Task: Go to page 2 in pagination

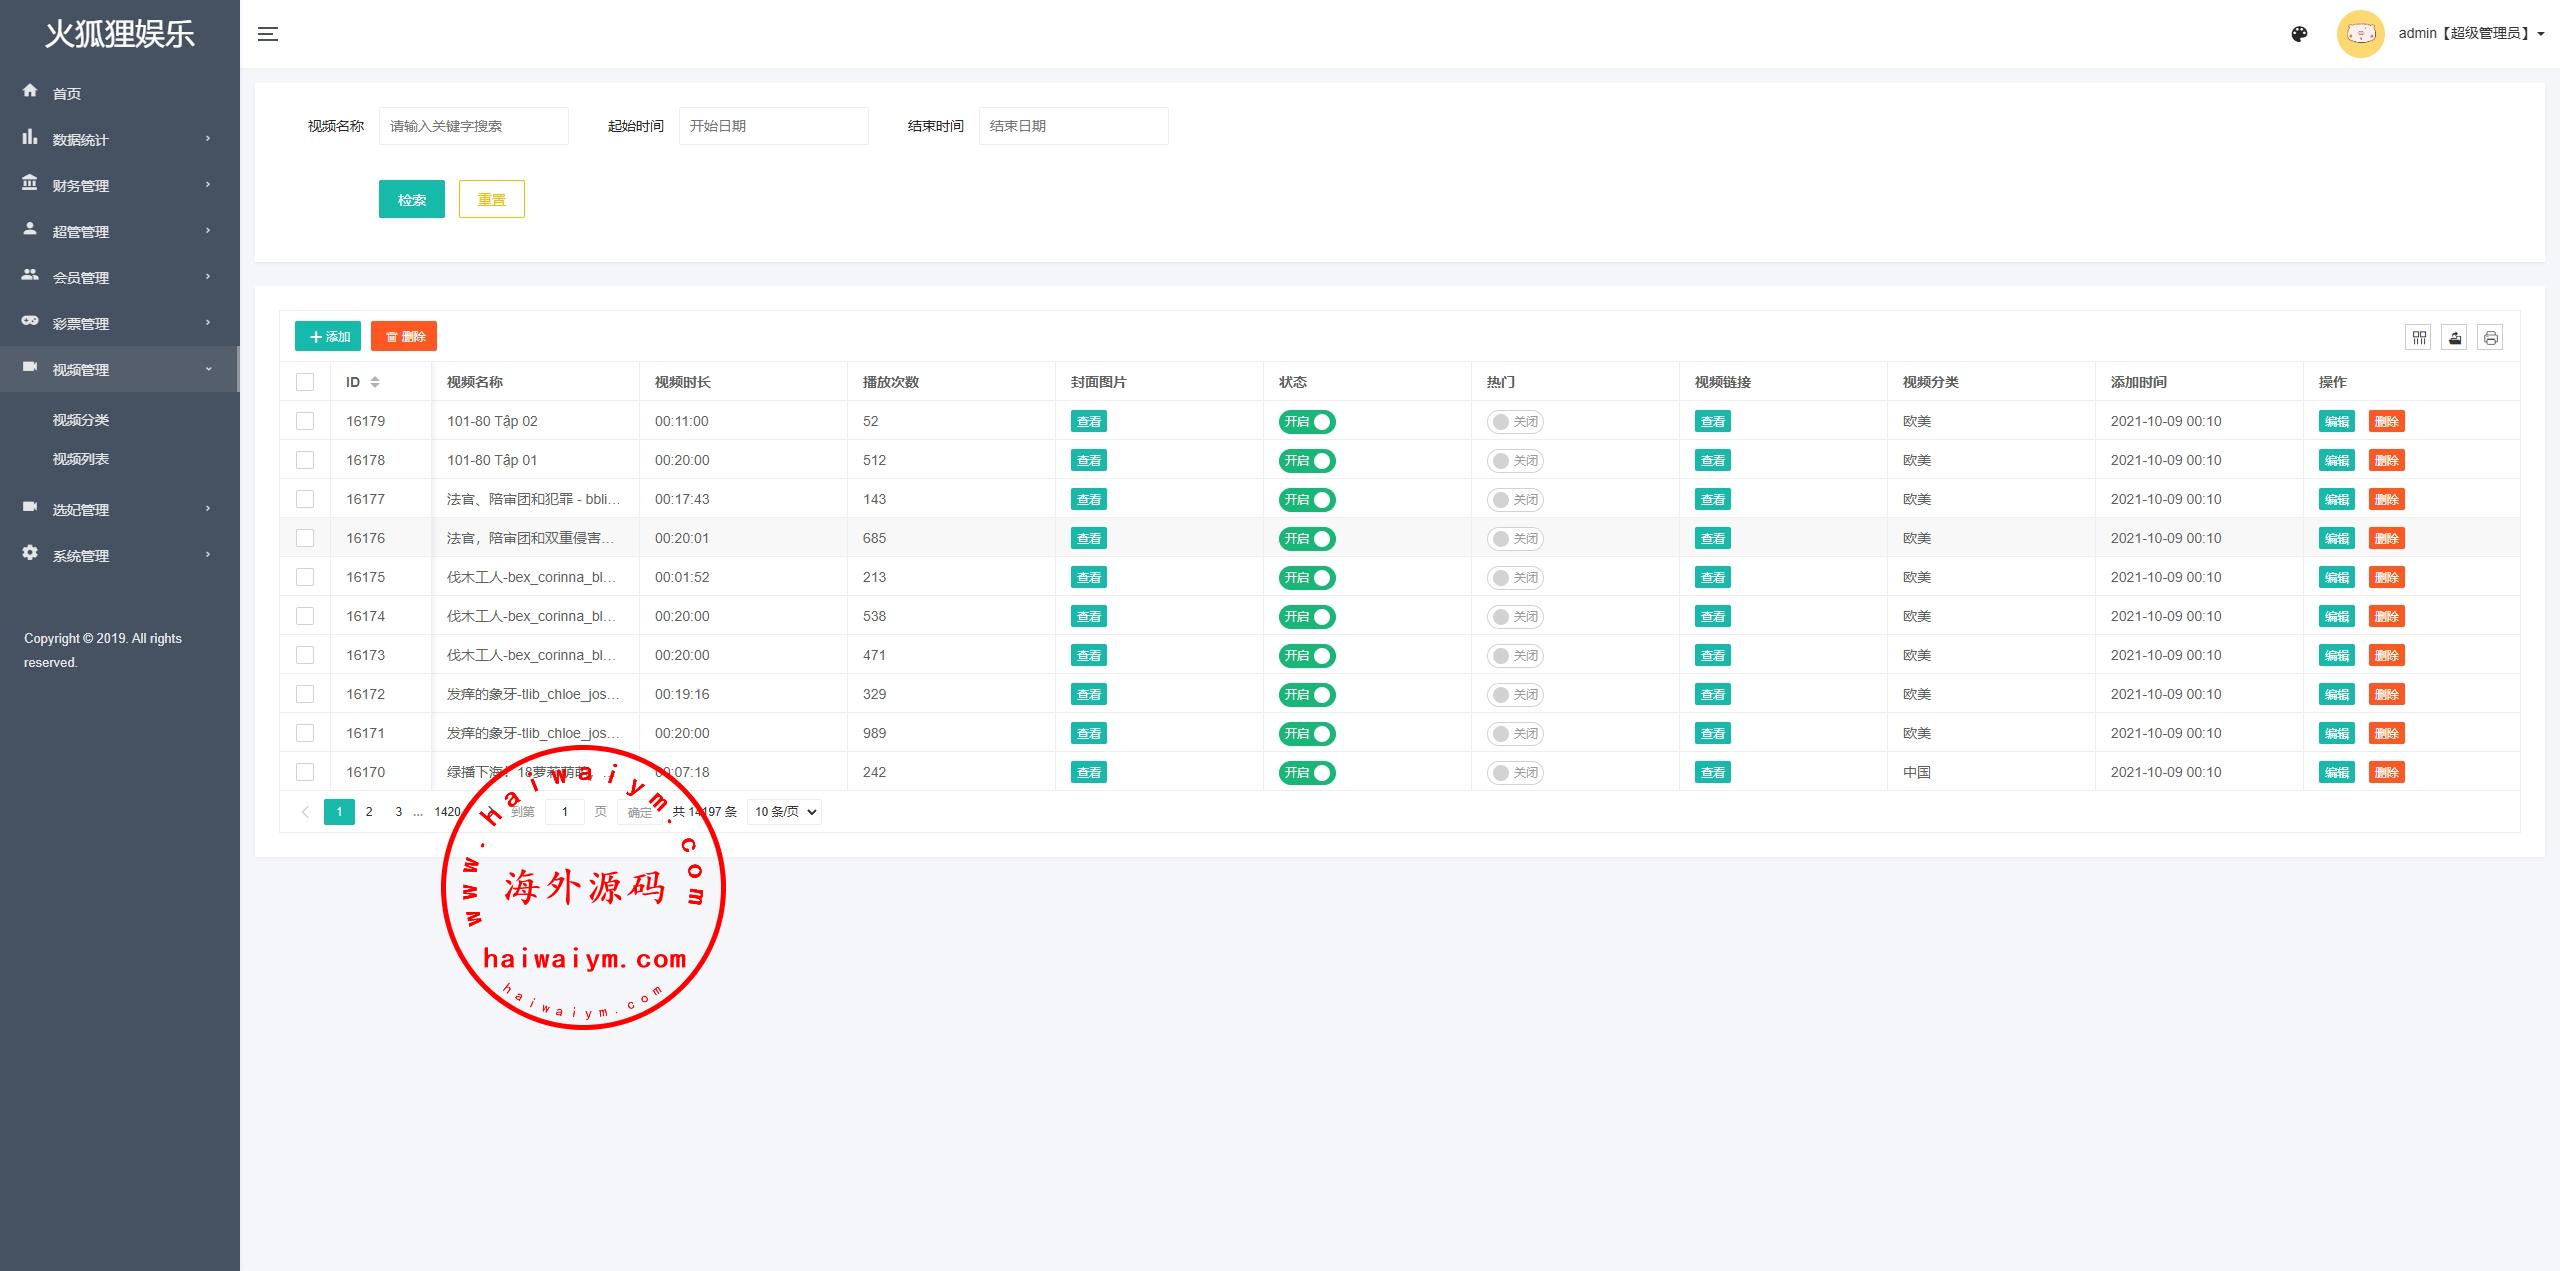Action: coord(369,812)
